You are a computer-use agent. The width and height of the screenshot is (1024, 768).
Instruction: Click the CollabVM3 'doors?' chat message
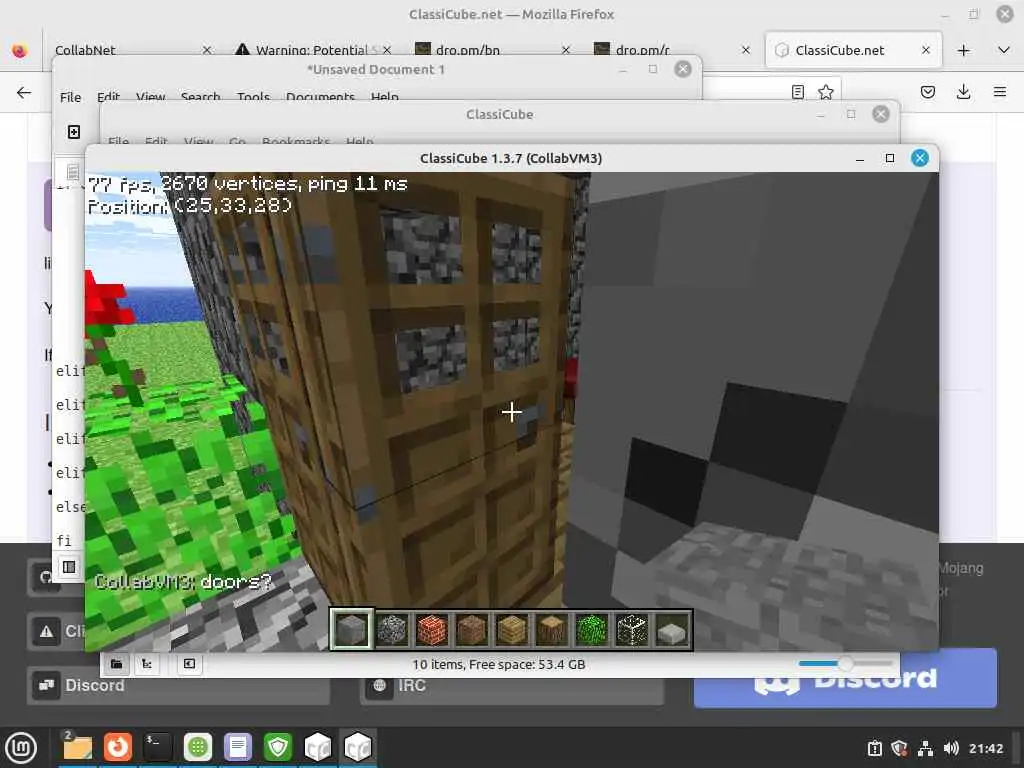(183, 581)
